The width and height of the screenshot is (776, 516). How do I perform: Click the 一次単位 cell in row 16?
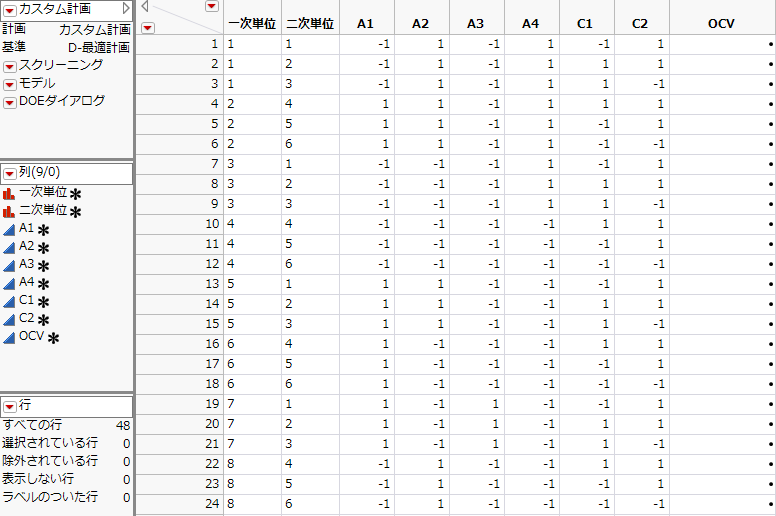point(252,344)
